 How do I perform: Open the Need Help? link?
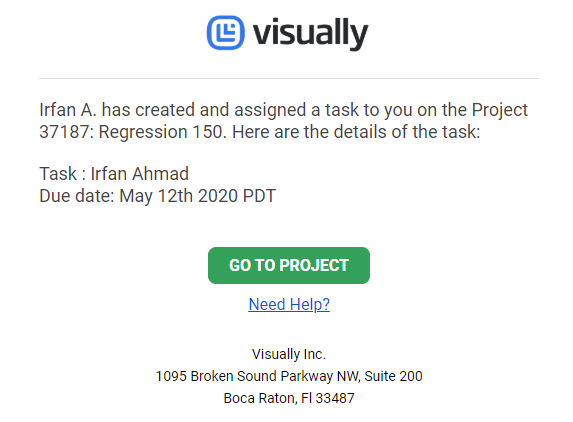click(289, 304)
